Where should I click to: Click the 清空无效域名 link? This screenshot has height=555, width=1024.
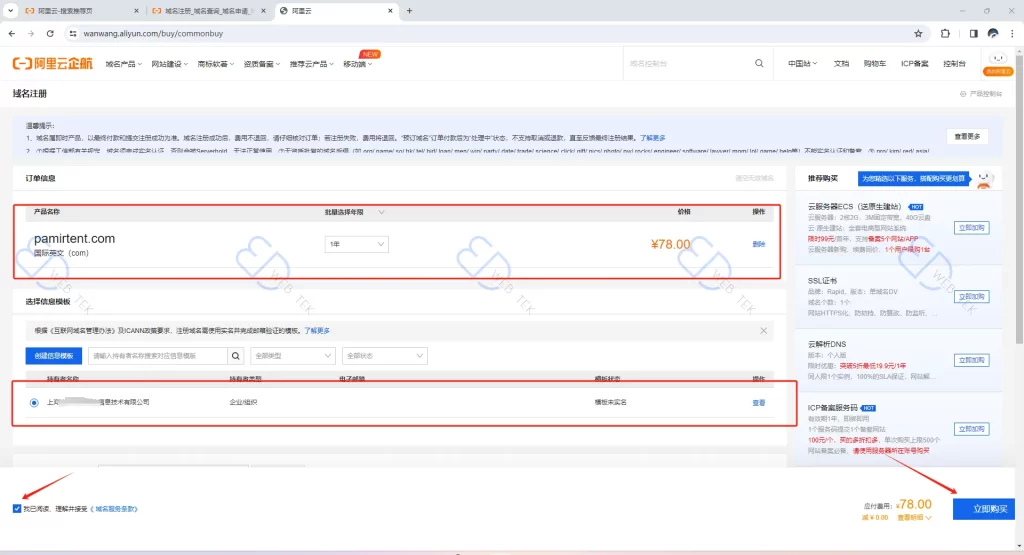point(754,178)
